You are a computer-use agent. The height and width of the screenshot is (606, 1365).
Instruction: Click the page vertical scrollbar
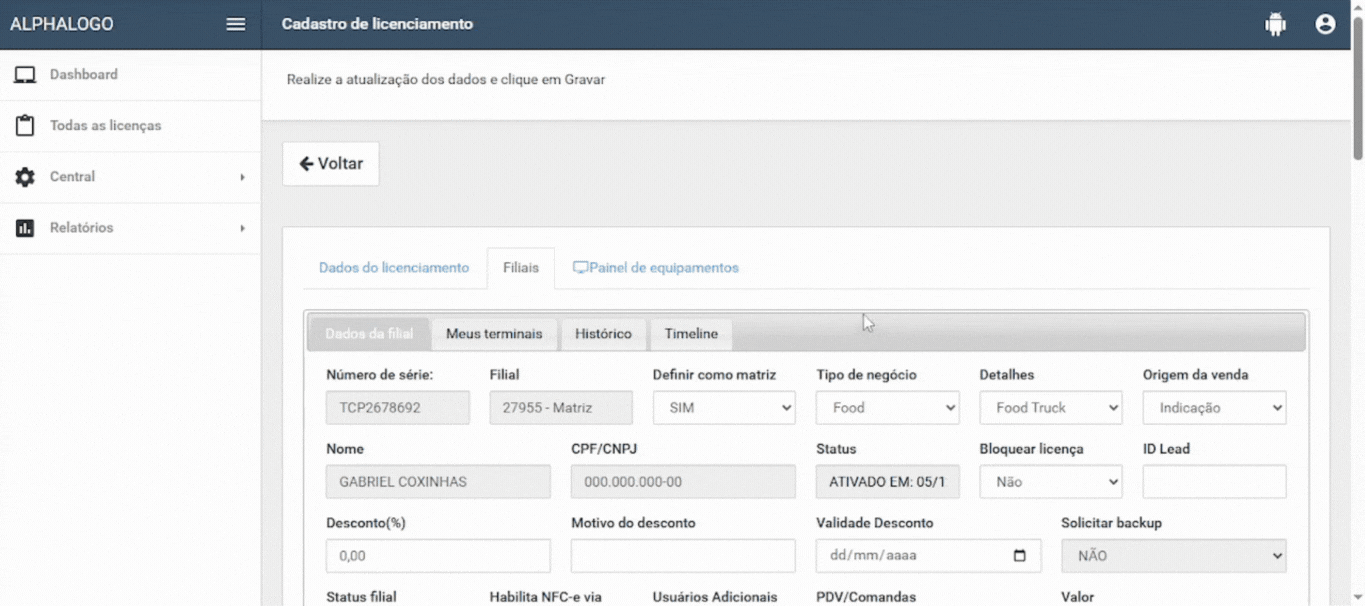coord(1357,100)
